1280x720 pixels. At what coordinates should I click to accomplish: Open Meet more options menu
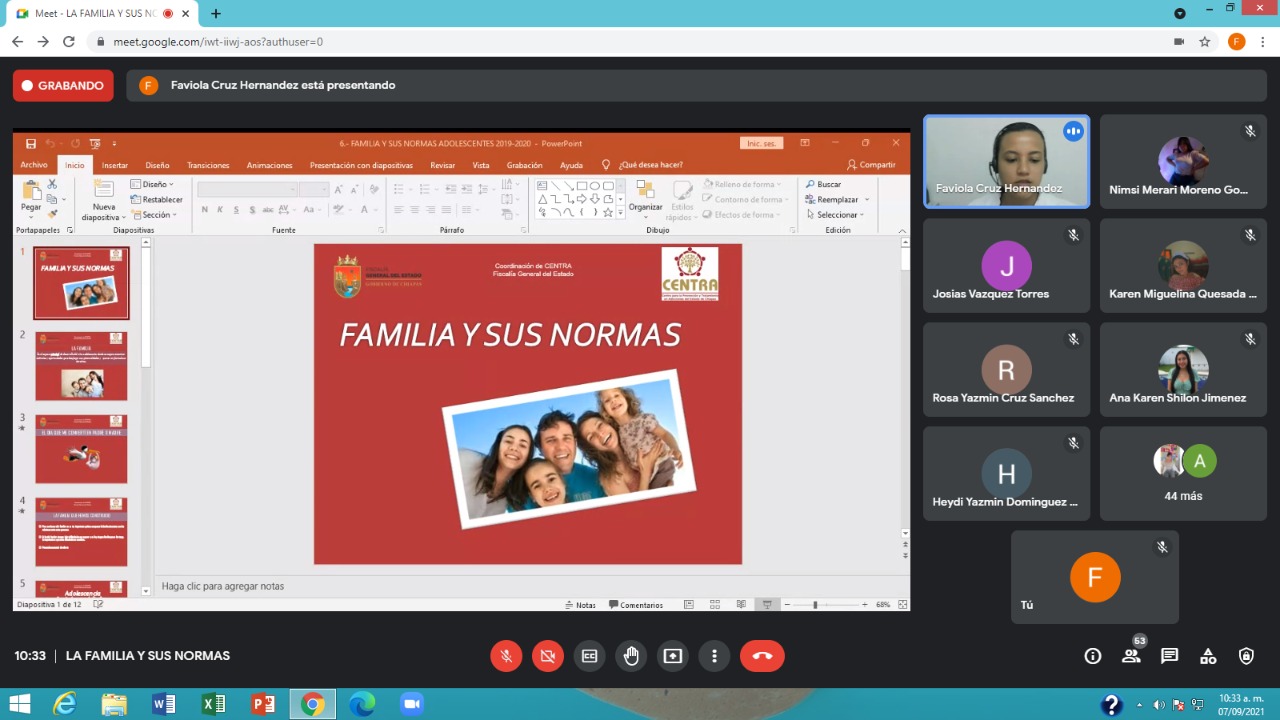(714, 656)
